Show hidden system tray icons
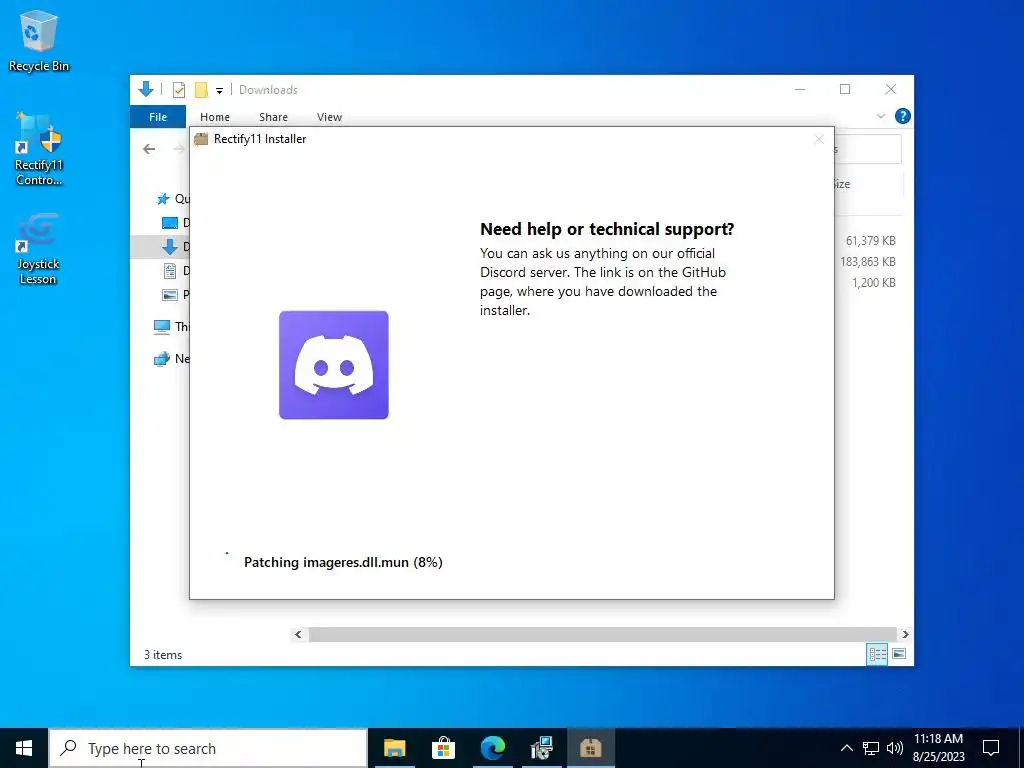This screenshot has width=1024, height=768. coord(846,748)
